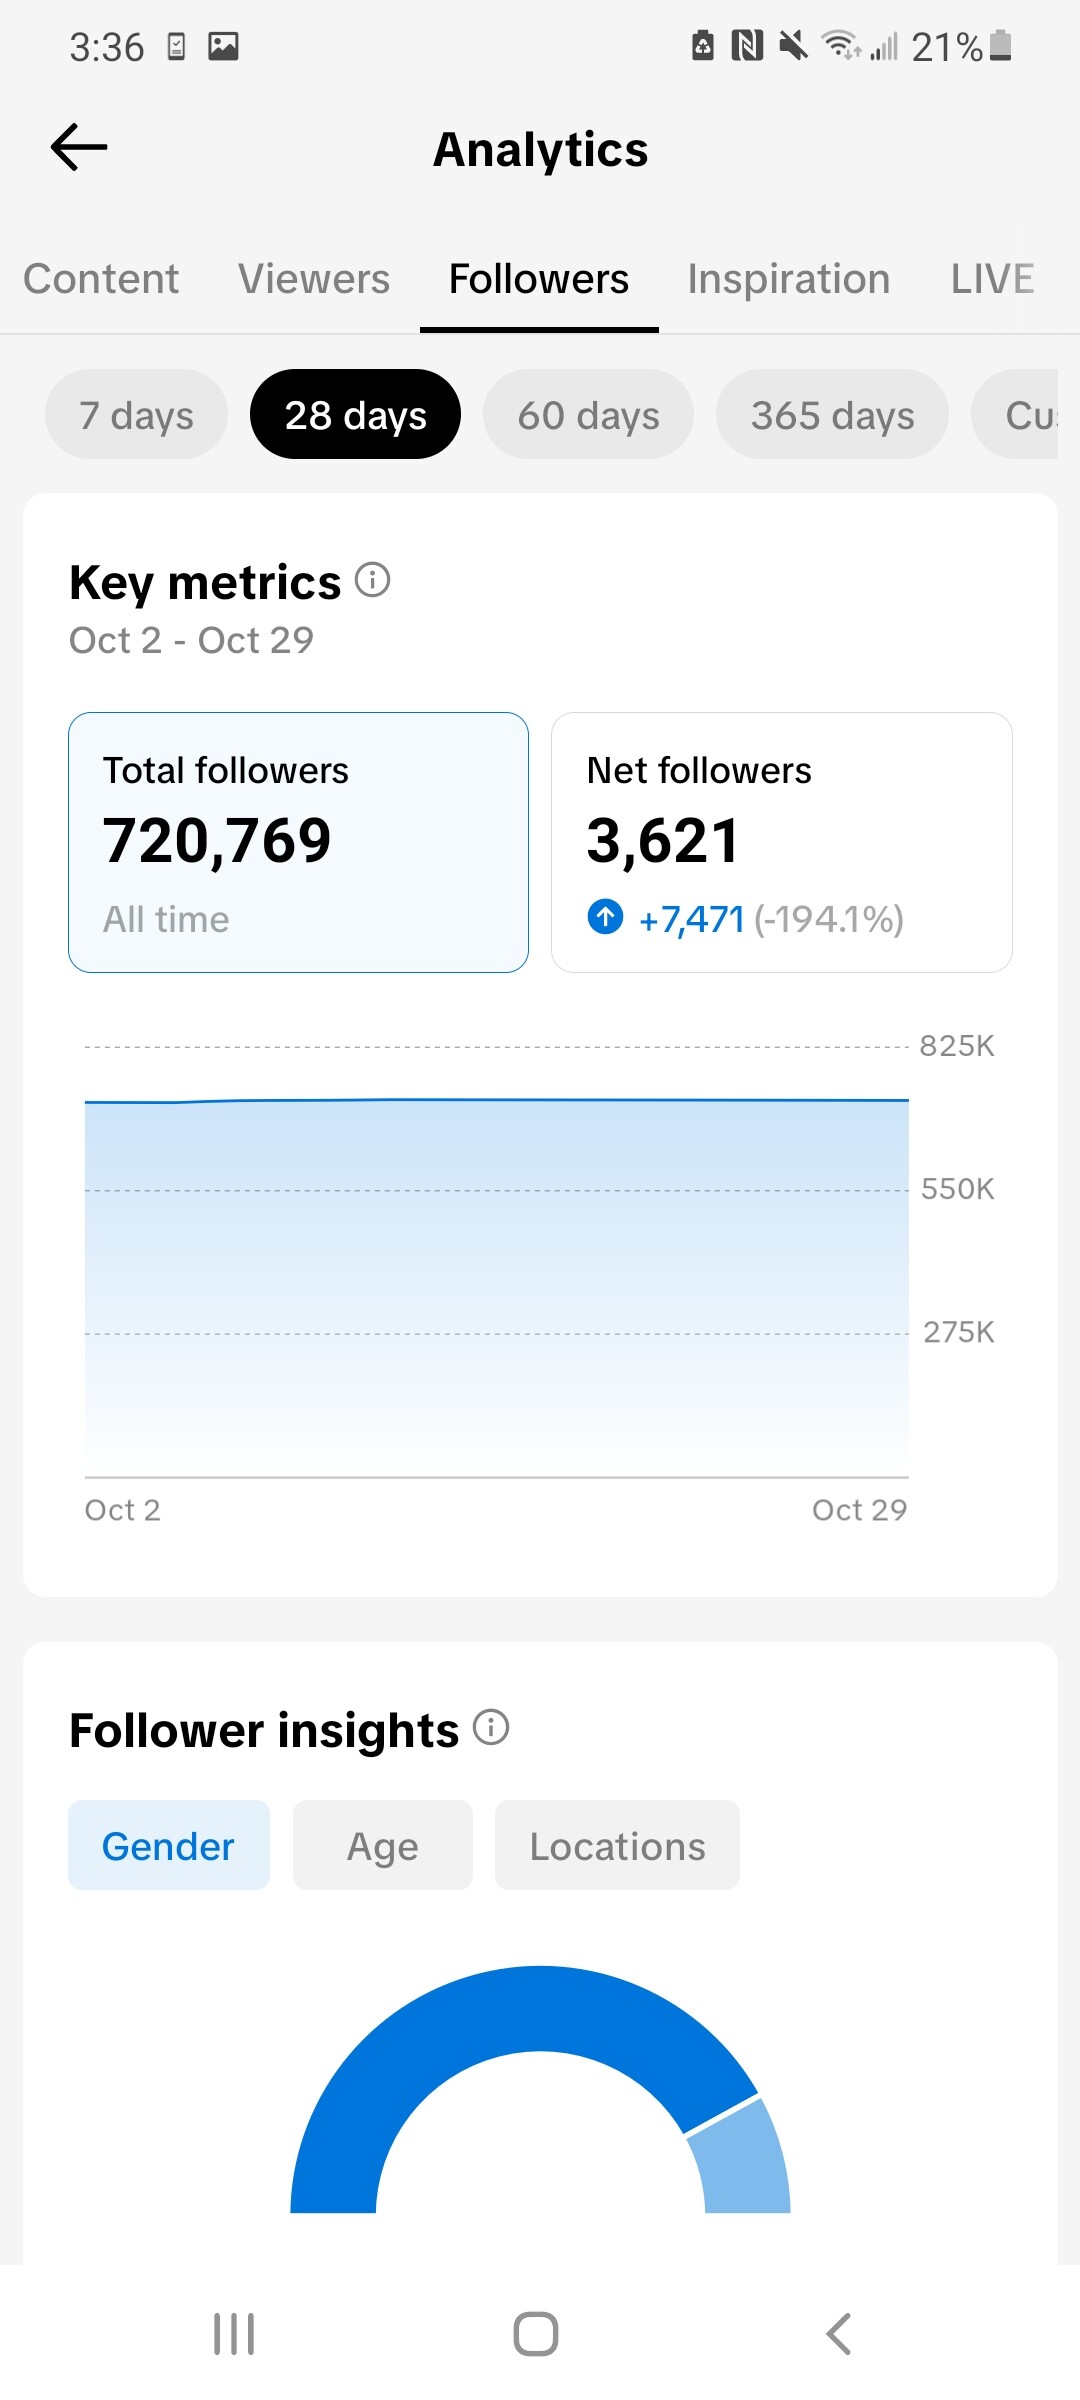Open Key metrics info icon
Screen dimensions: 1080x2400
pyautogui.click(x=373, y=580)
